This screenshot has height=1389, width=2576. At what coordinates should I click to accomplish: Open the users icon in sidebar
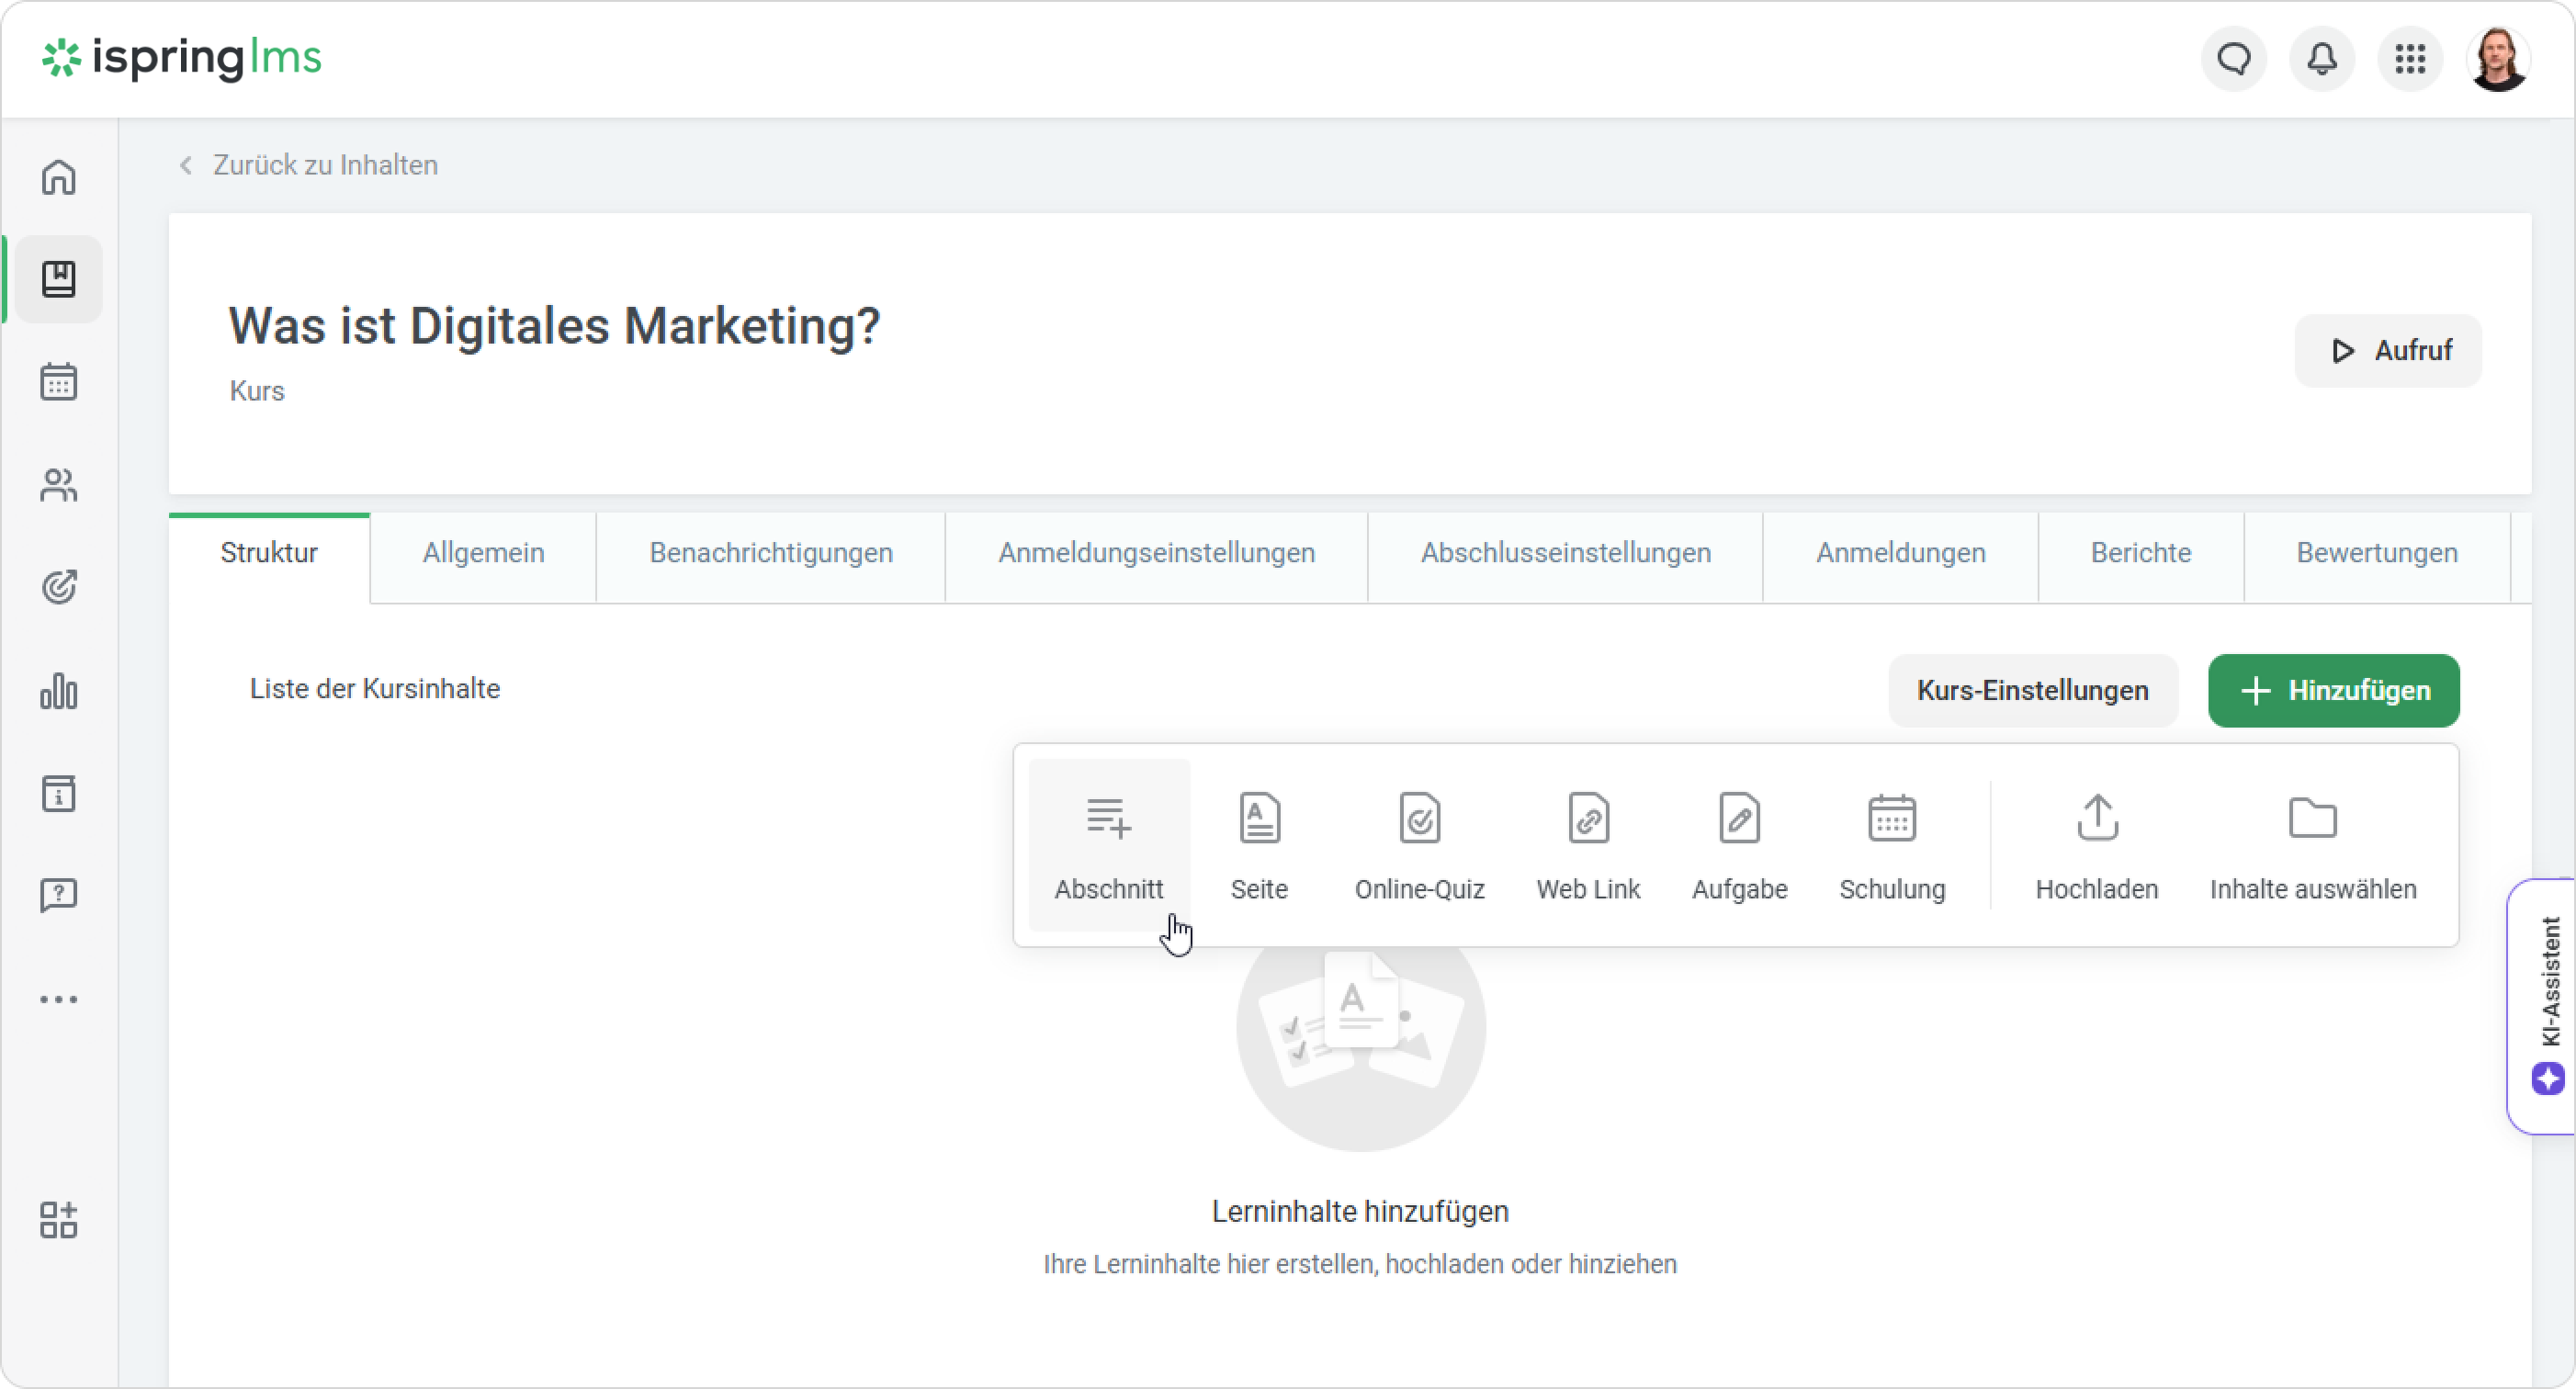click(x=58, y=485)
